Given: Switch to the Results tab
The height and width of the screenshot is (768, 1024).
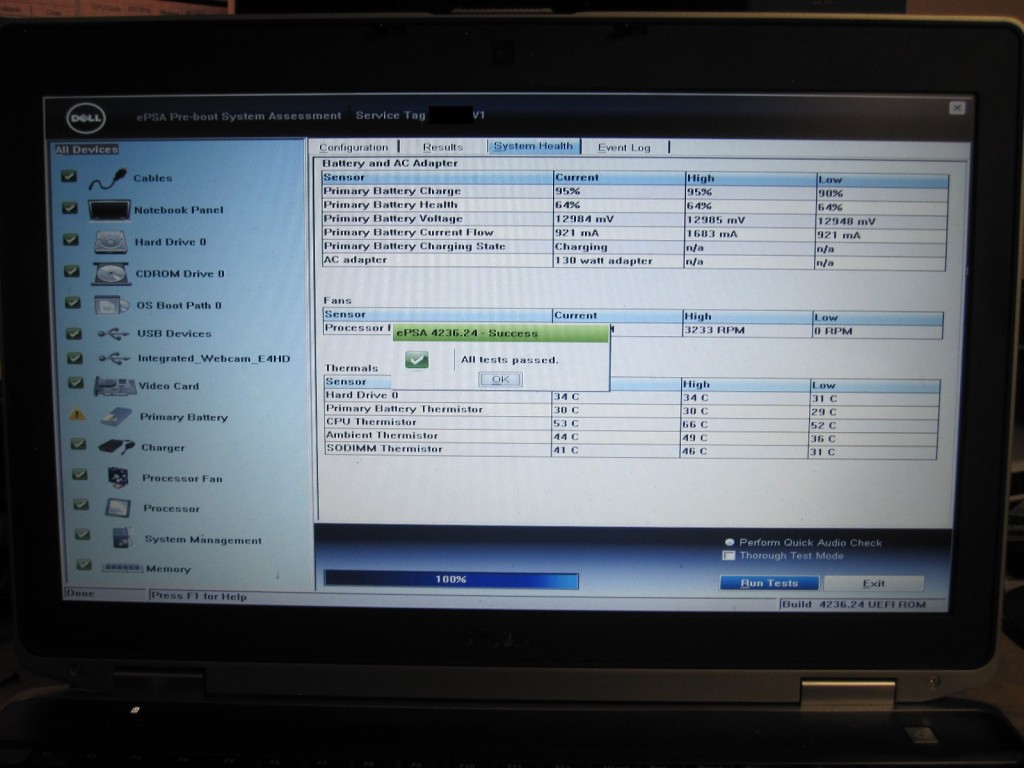Looking at the screenshot, I should click(x=443, y=148).
